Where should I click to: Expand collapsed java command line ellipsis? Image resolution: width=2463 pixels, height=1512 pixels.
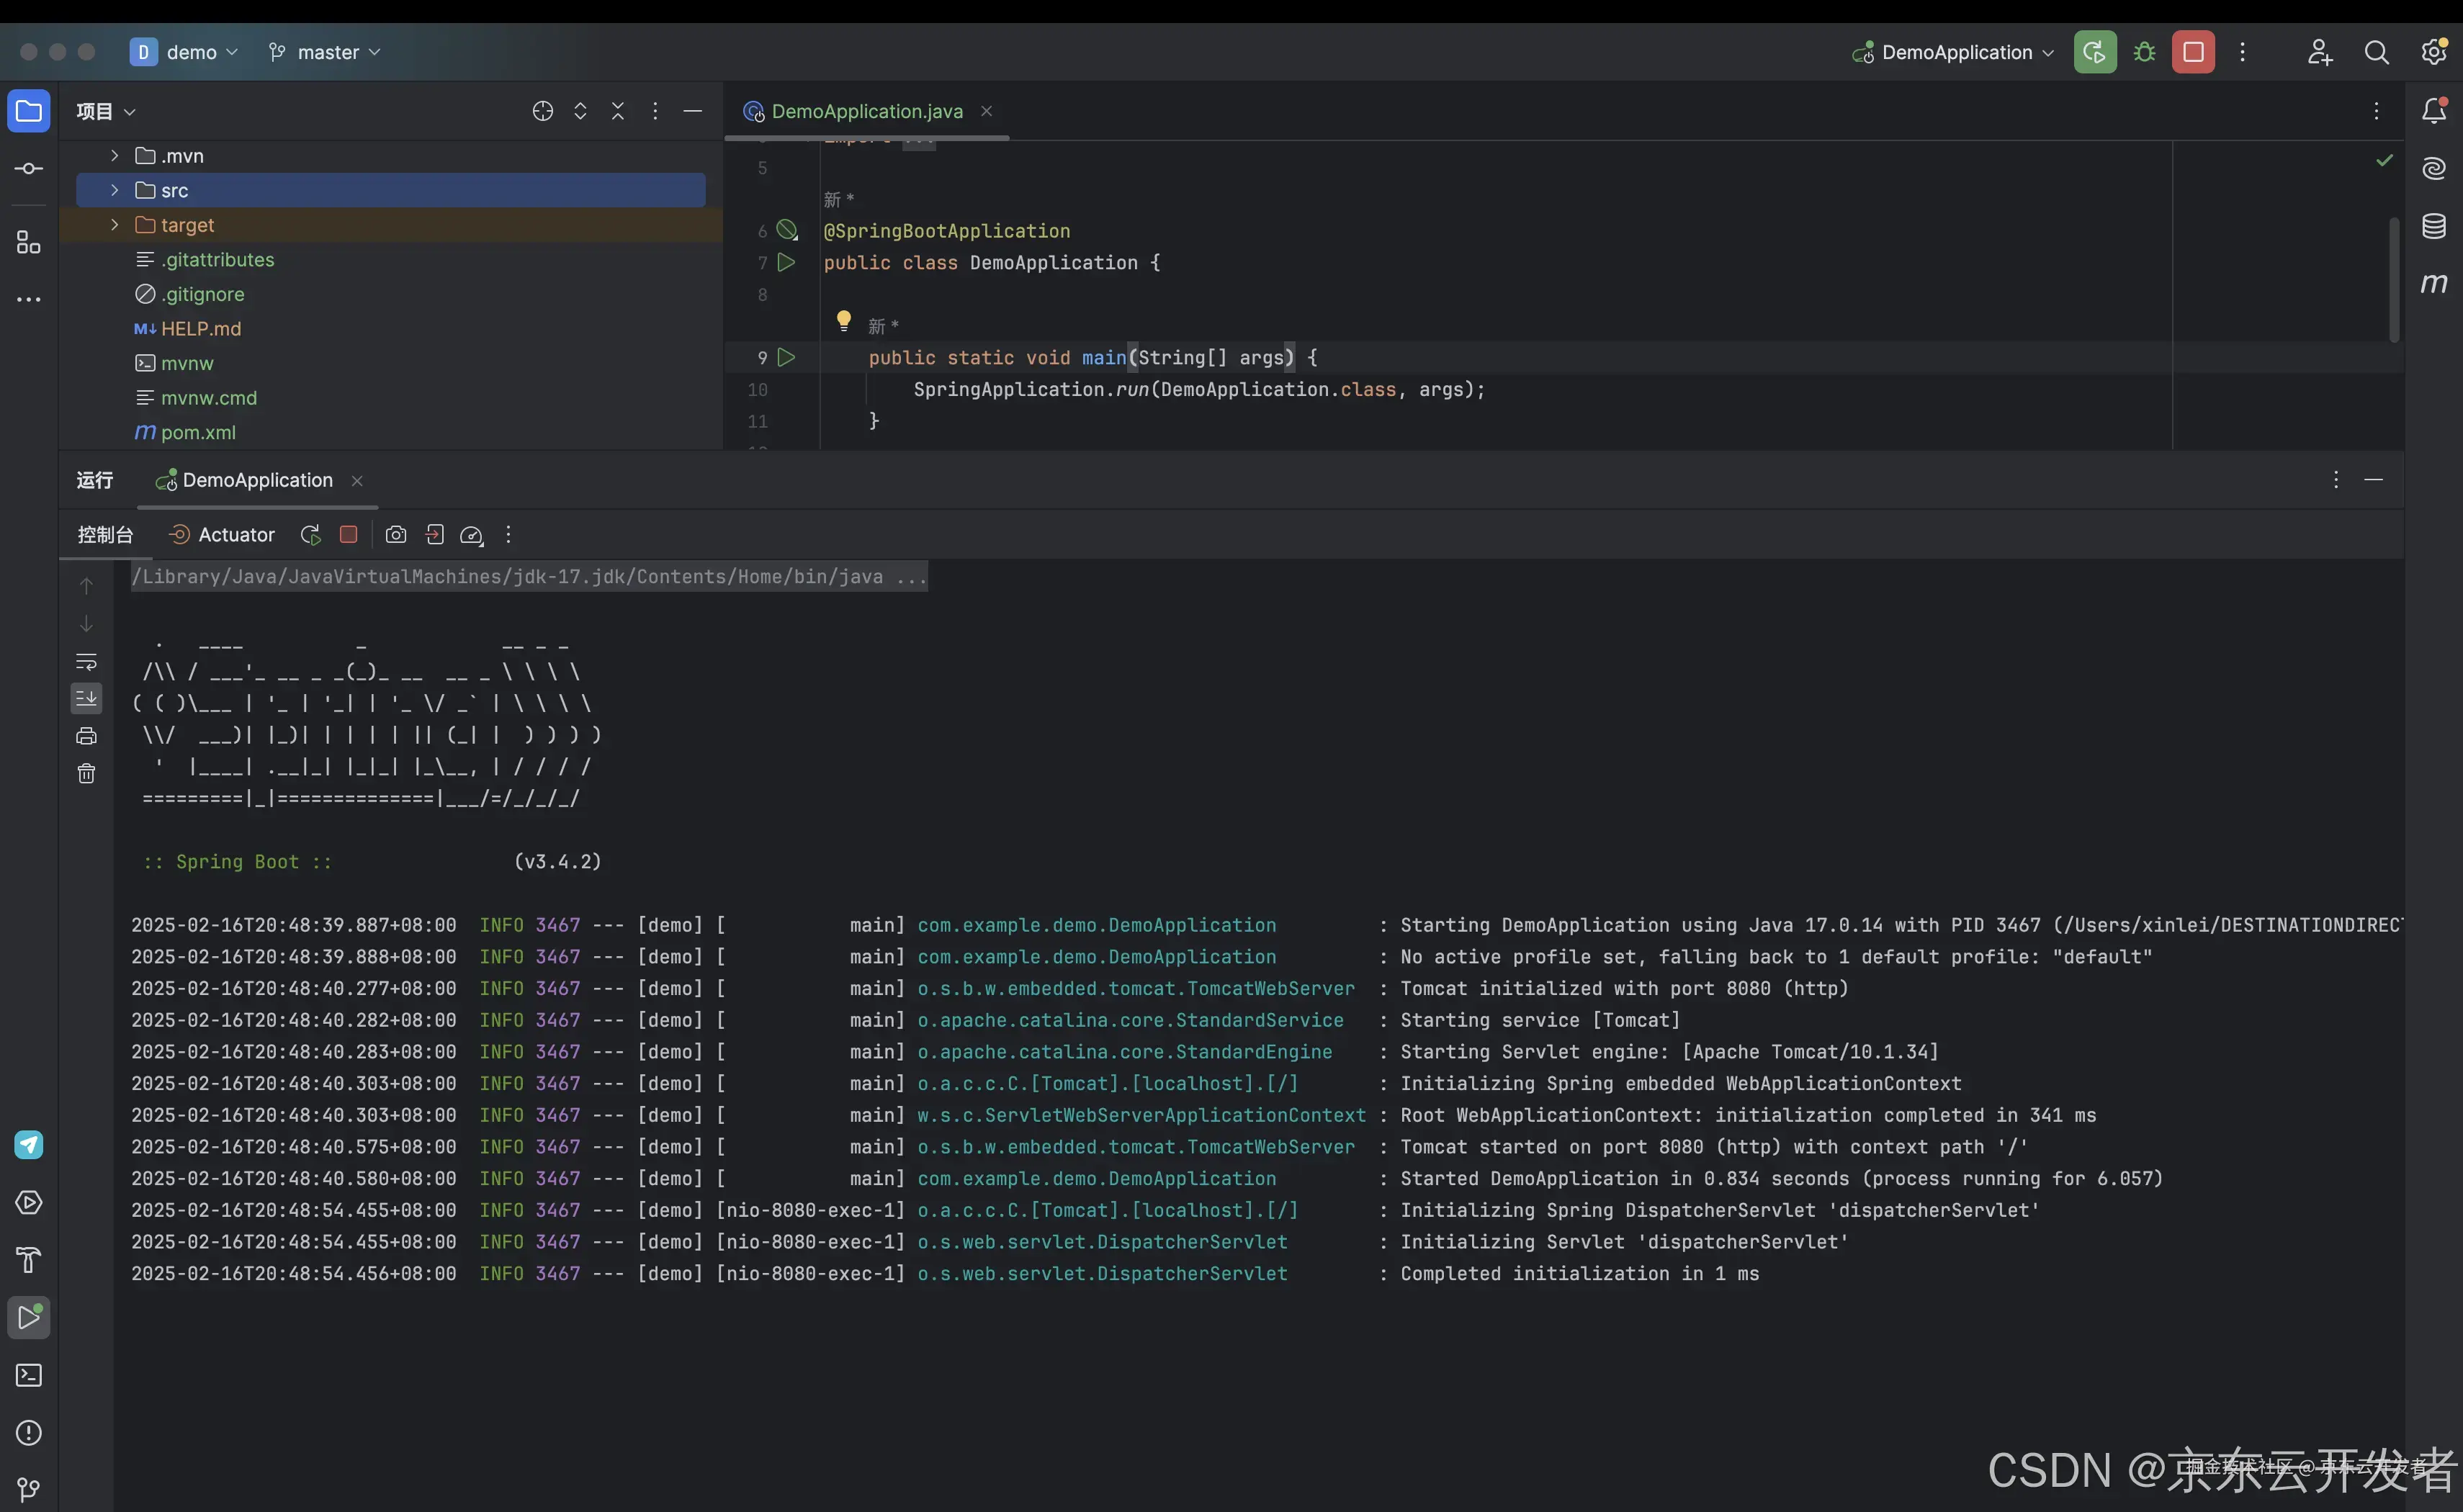(912, 577)
